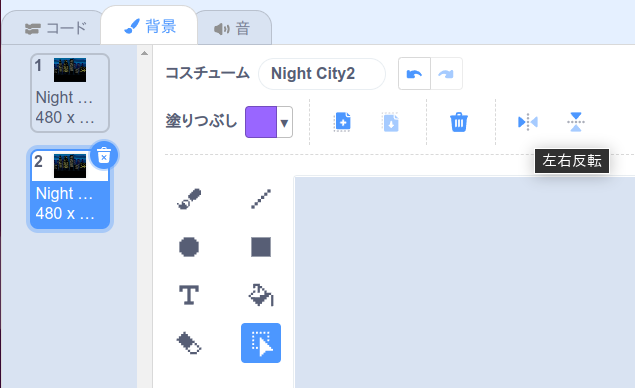Image resolution: width=635 pixels, height=388 pixels.
Task: Flip vertically using the flip icon
Action: pos(575,122)
